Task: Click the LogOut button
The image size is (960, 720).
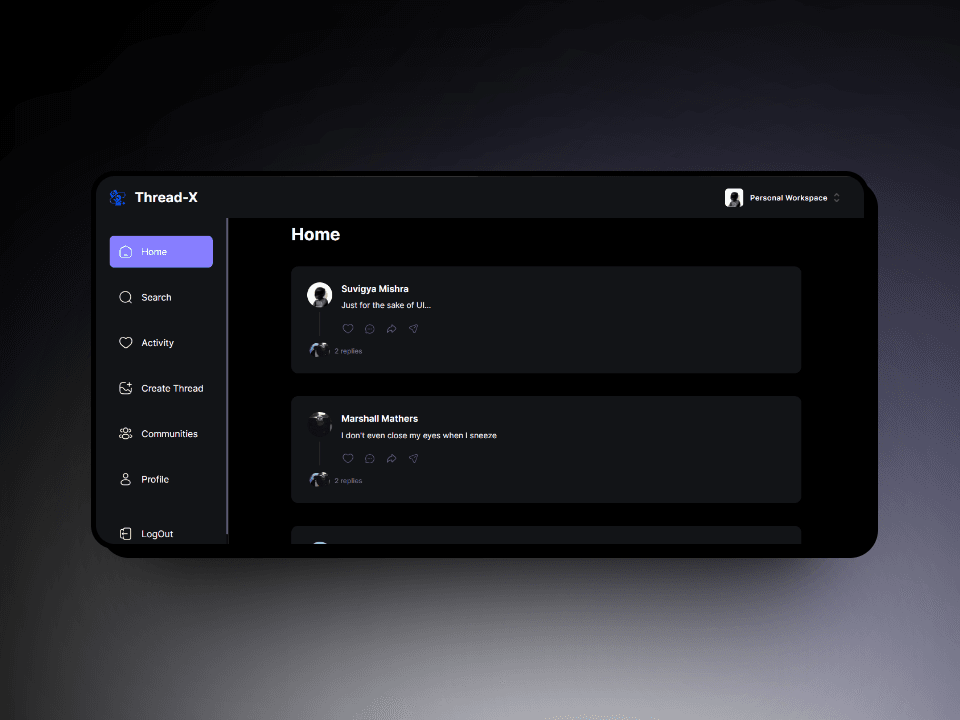Action: (x=157, y=534)
